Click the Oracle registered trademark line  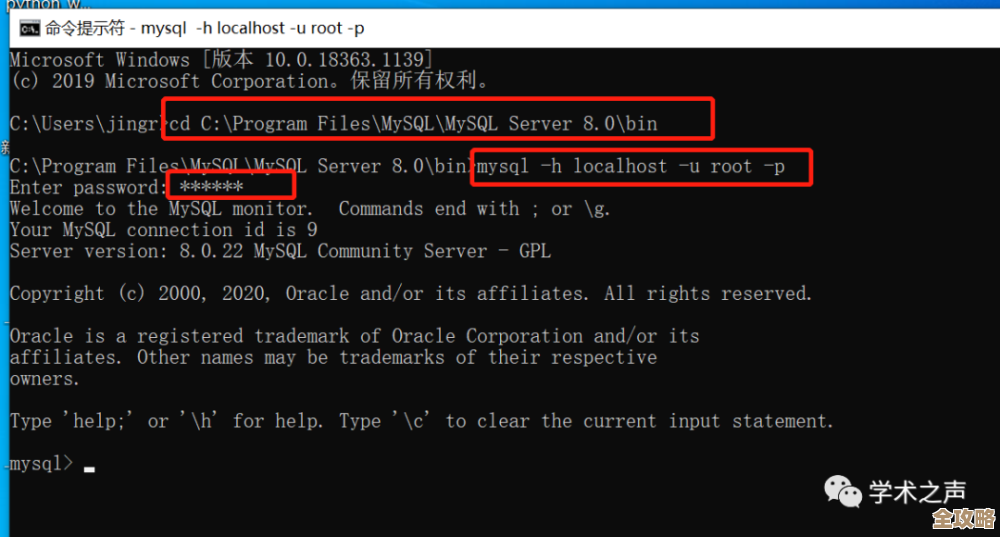click(x=354, y=336)
